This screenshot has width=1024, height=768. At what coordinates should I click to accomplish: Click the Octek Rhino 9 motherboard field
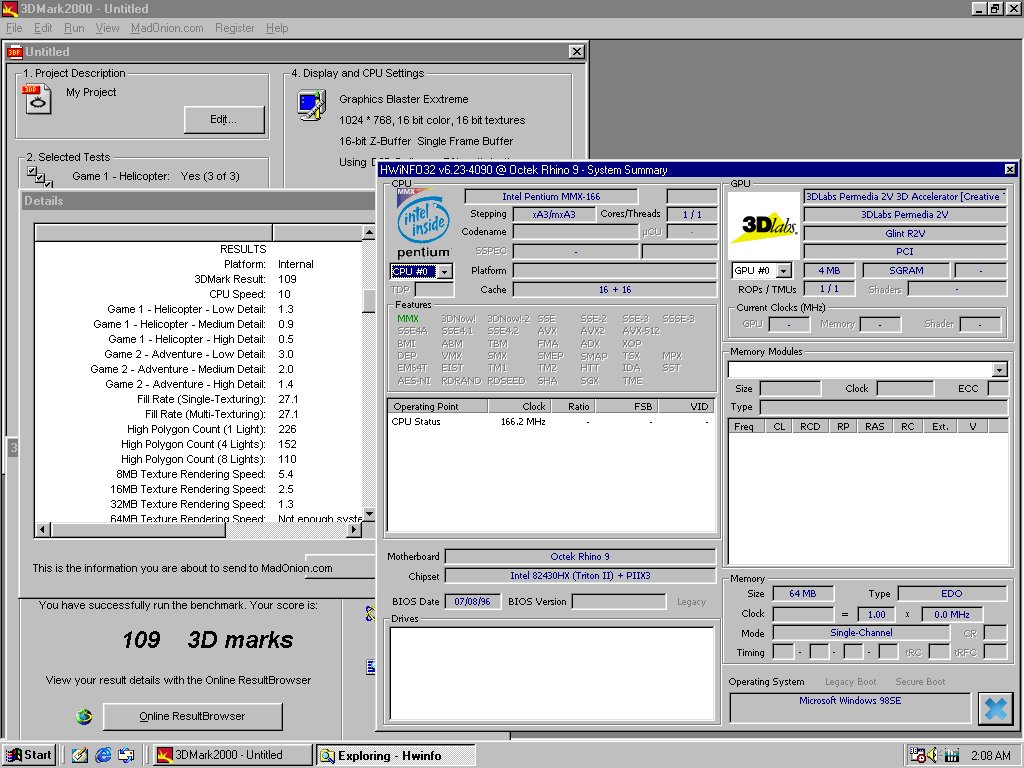[x=580, y=556]
